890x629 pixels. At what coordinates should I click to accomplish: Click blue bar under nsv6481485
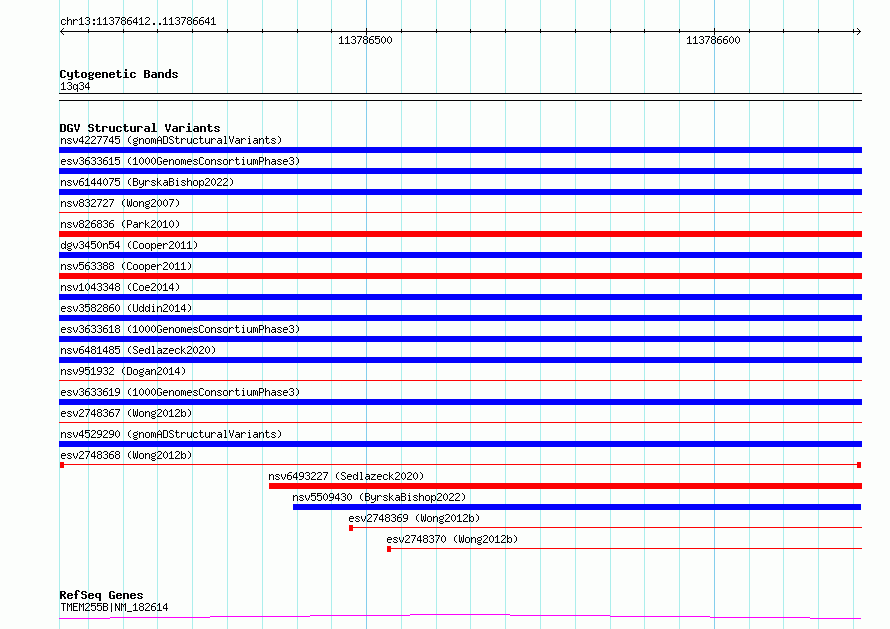click(x=460, y=360)
